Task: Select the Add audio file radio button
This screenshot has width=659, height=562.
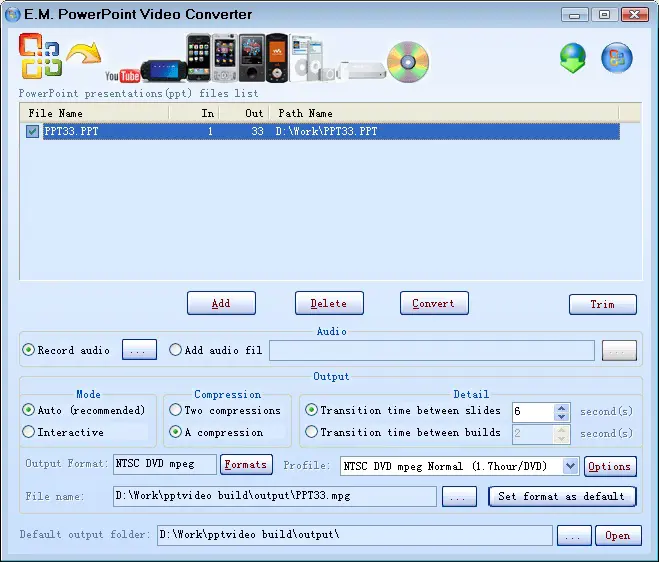Action: [x=176, y=350]
